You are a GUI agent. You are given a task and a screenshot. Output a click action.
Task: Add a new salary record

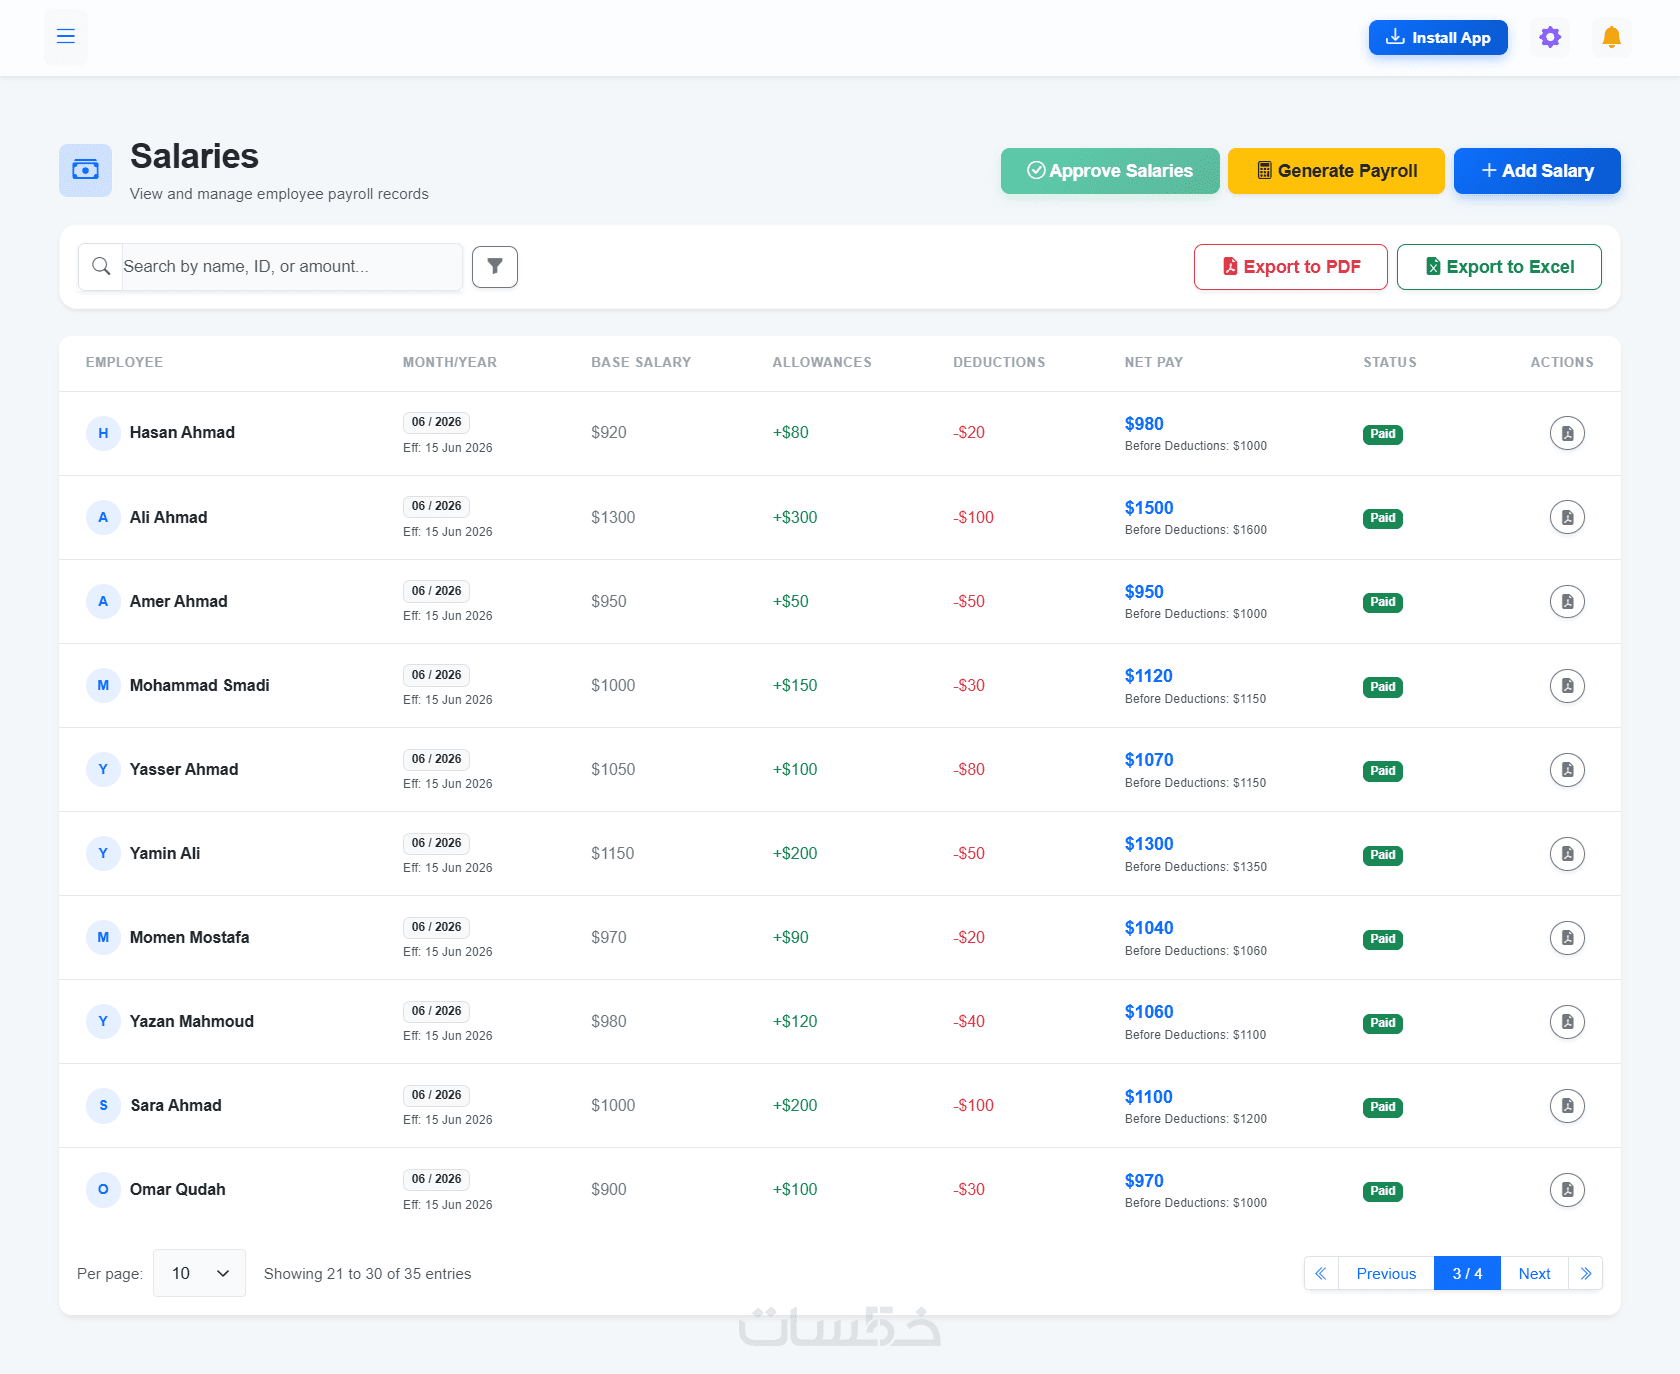pos(1537,171)
